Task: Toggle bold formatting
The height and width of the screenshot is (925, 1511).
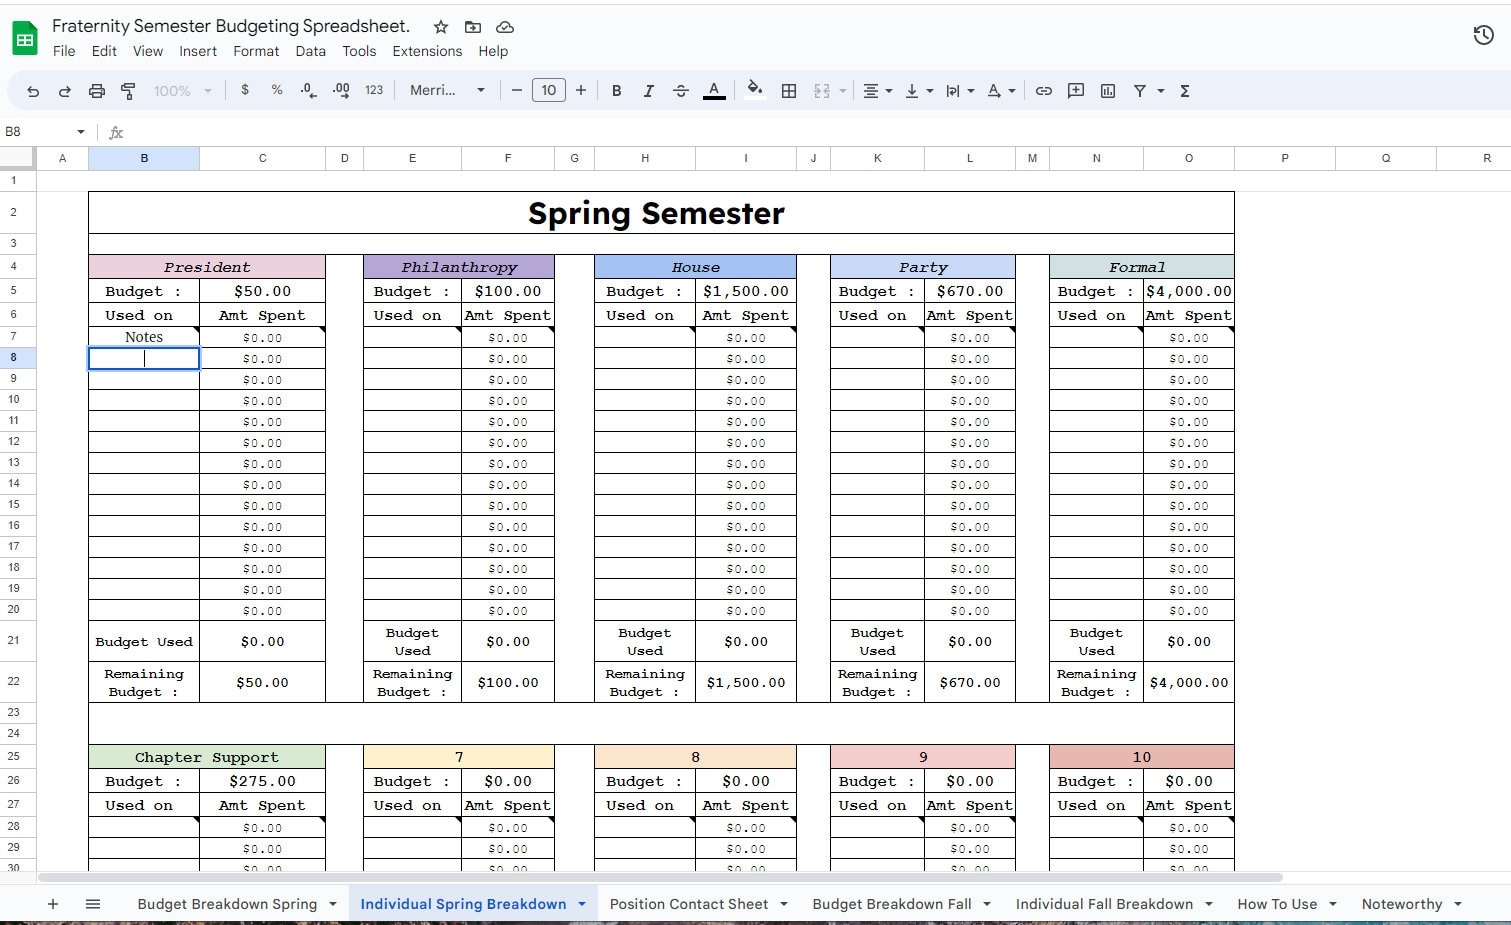Action: coord(617,91)
